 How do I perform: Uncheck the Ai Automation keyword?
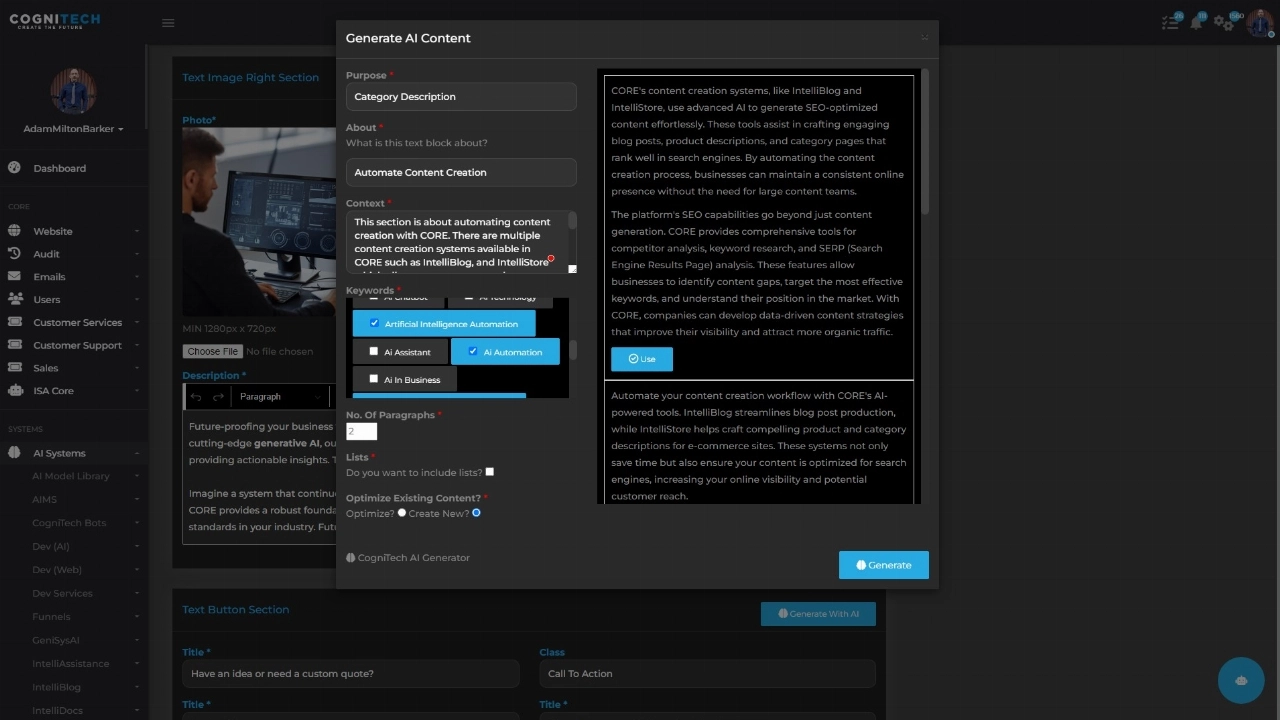coord(473,352)
